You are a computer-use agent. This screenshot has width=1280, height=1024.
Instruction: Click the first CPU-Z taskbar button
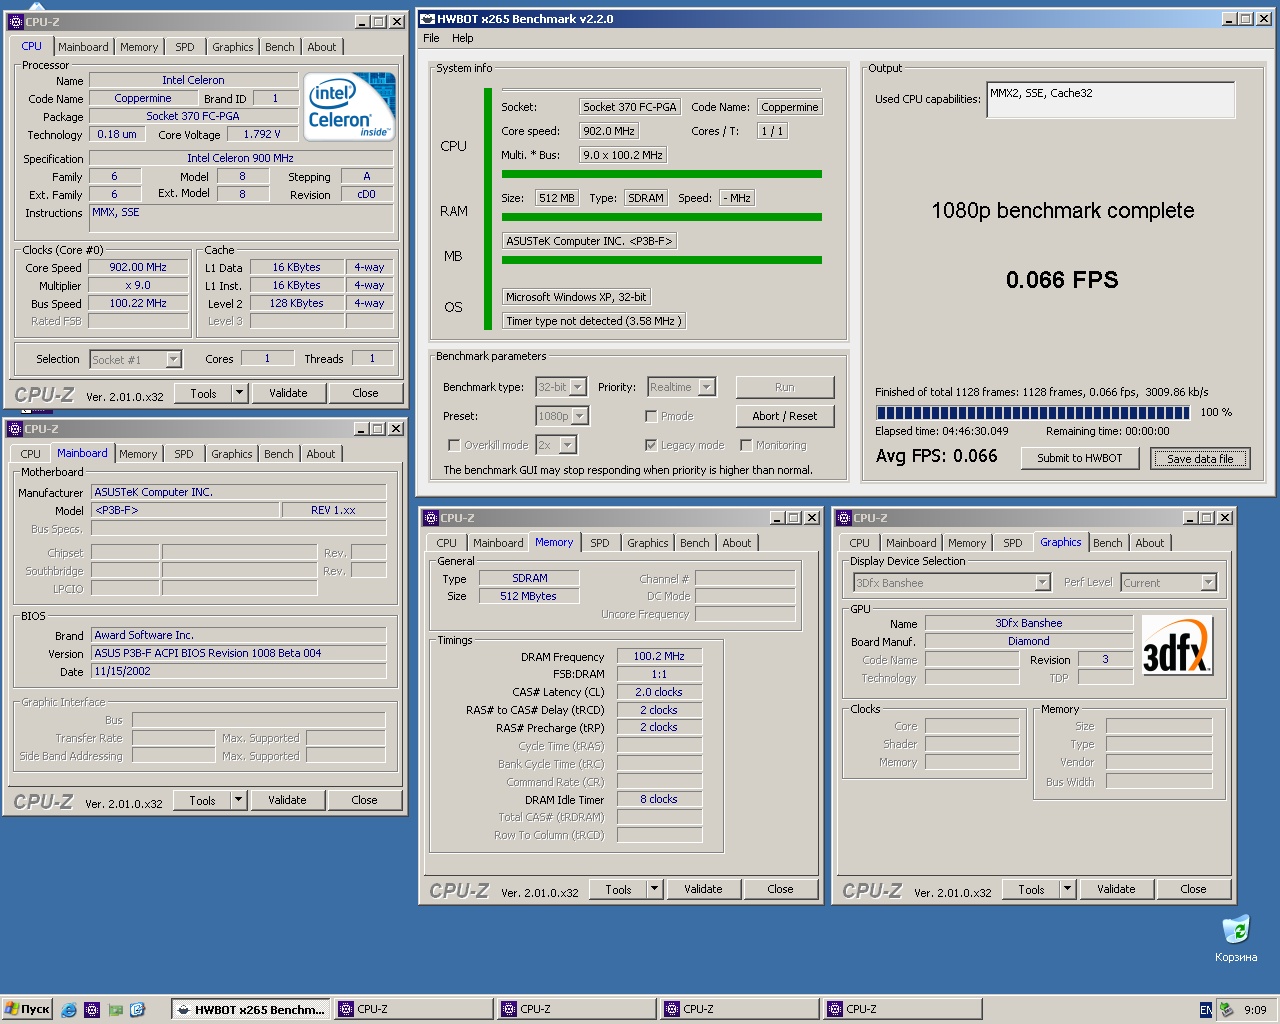pos(414,1010)
